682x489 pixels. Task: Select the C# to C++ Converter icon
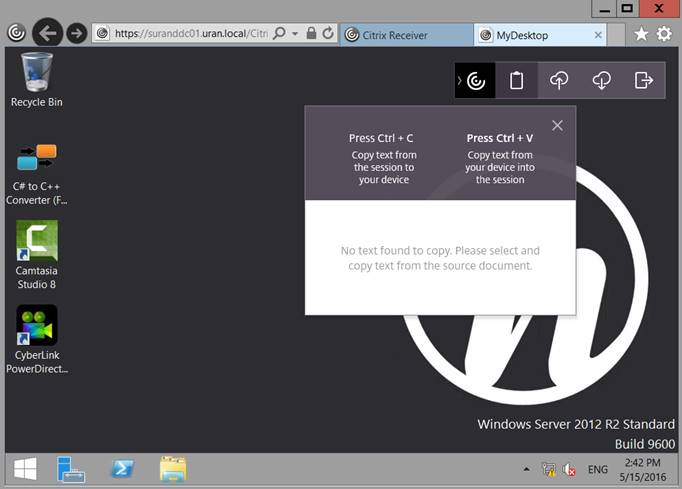(x=37, y=174)
